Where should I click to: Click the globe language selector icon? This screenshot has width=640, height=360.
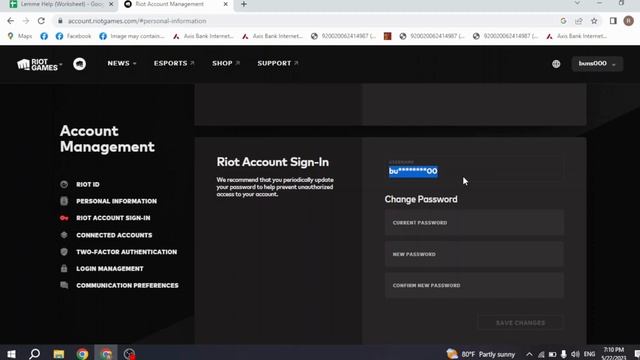[x=556, y=64]
